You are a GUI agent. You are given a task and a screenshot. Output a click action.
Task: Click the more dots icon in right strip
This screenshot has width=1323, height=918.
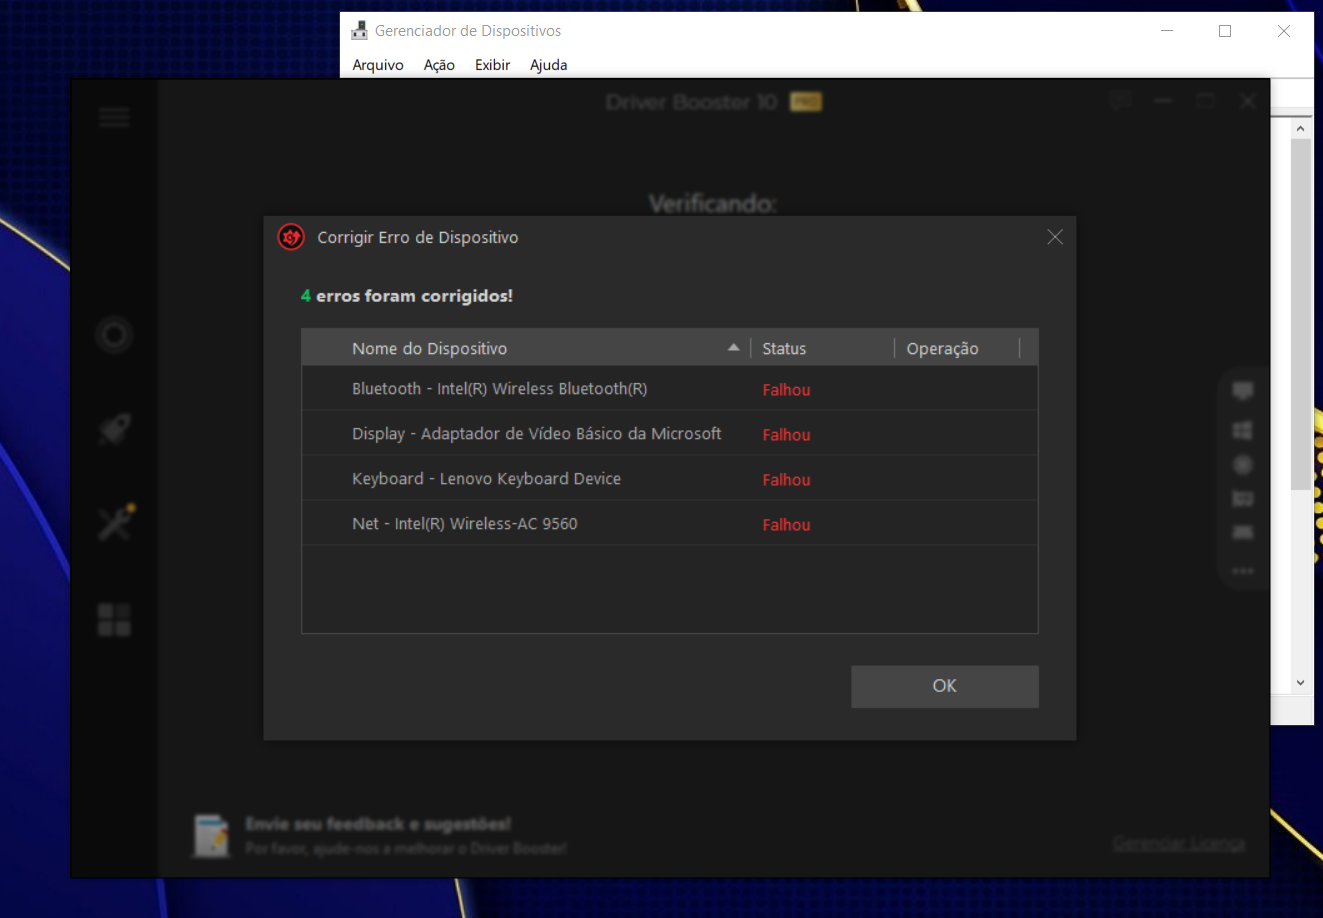click(x=1243, y=571)
